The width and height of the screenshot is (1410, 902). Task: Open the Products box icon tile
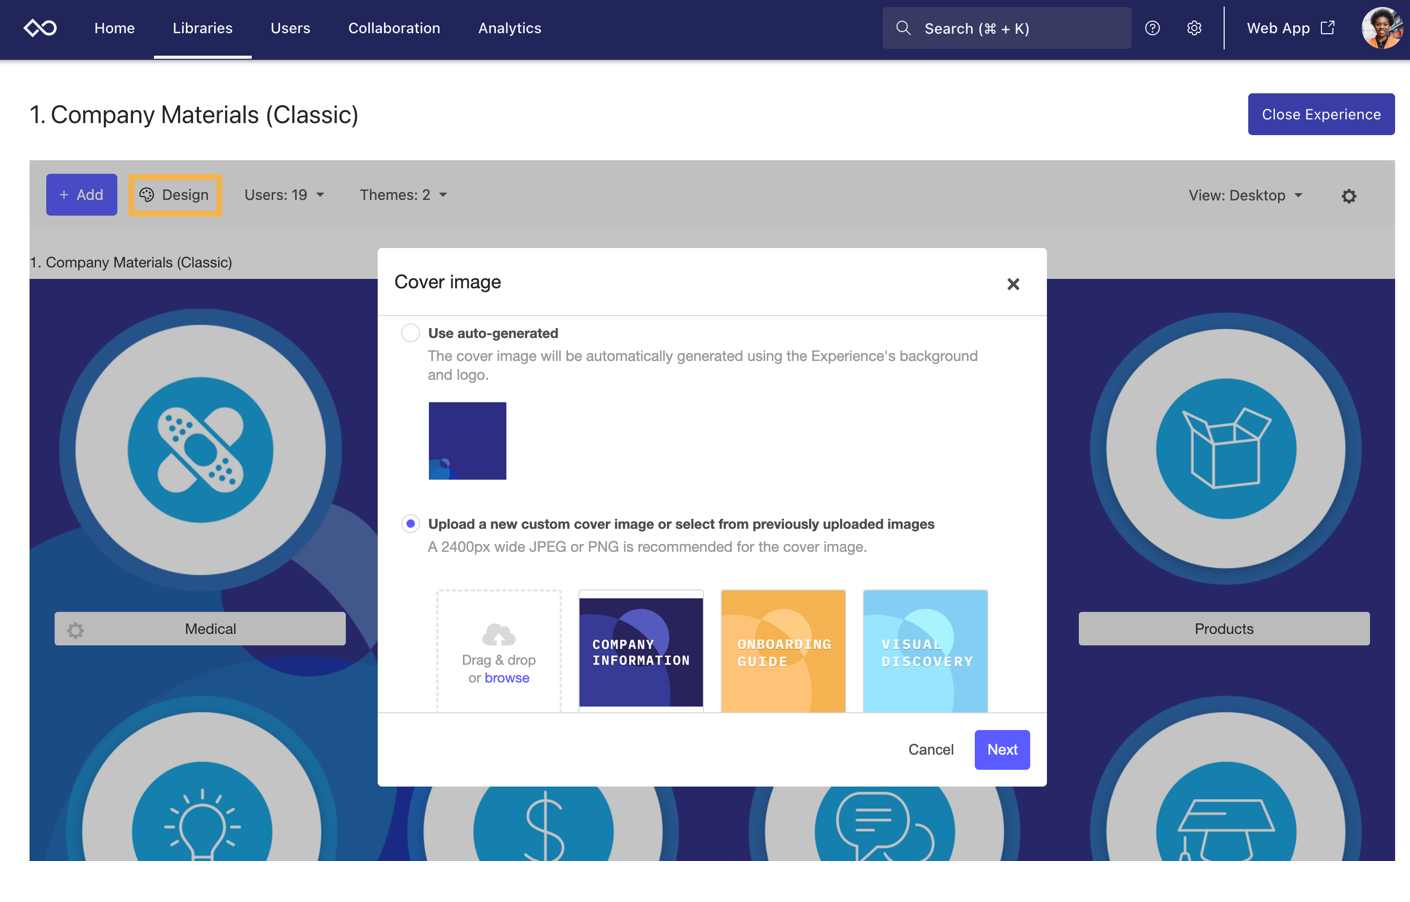coord(1225,448)
